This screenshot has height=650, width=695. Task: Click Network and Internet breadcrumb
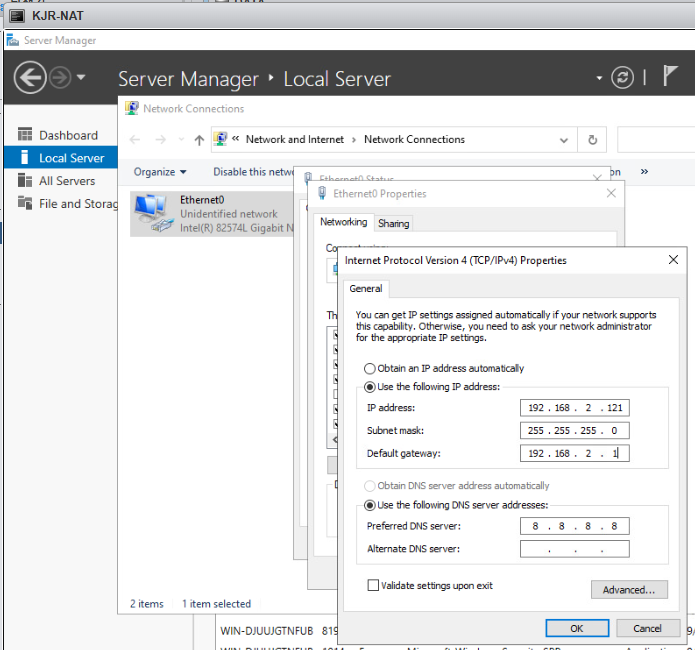coord(295,139)
